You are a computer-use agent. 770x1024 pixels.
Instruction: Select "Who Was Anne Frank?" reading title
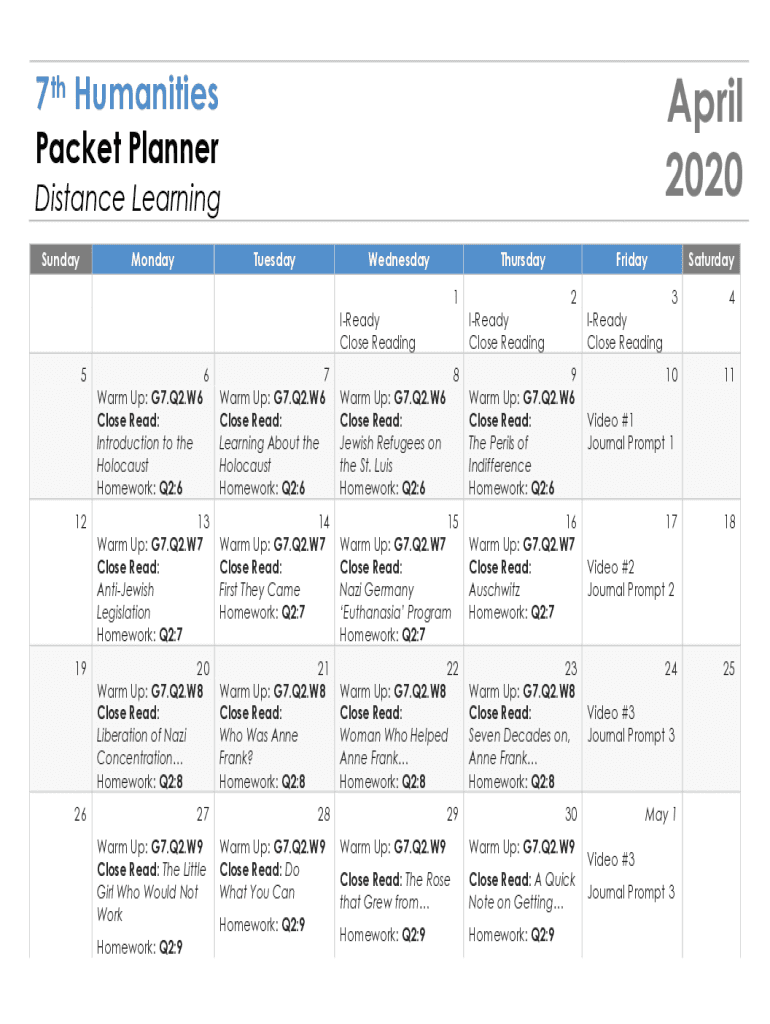pyautogui.click(x=258, y=747)
